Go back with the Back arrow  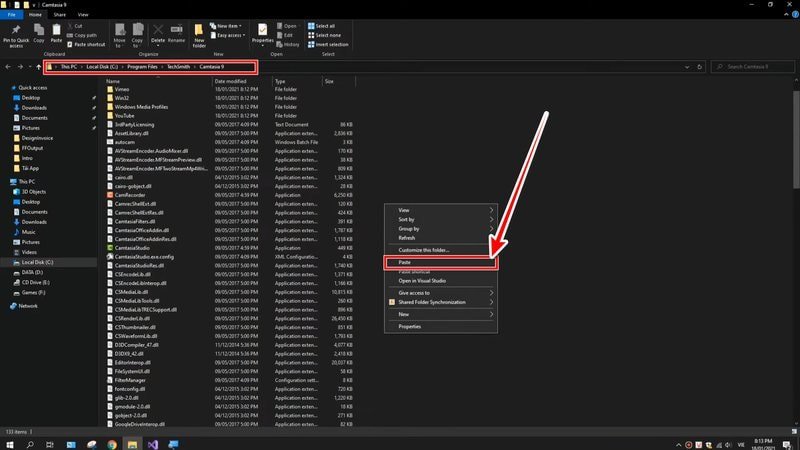(x=8, y=67)
